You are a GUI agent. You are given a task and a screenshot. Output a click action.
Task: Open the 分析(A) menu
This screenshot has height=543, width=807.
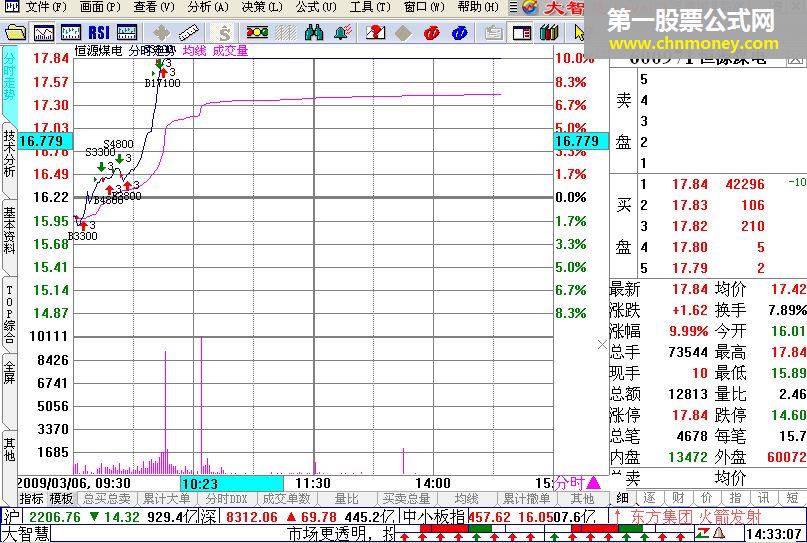(x=208, y=7)
